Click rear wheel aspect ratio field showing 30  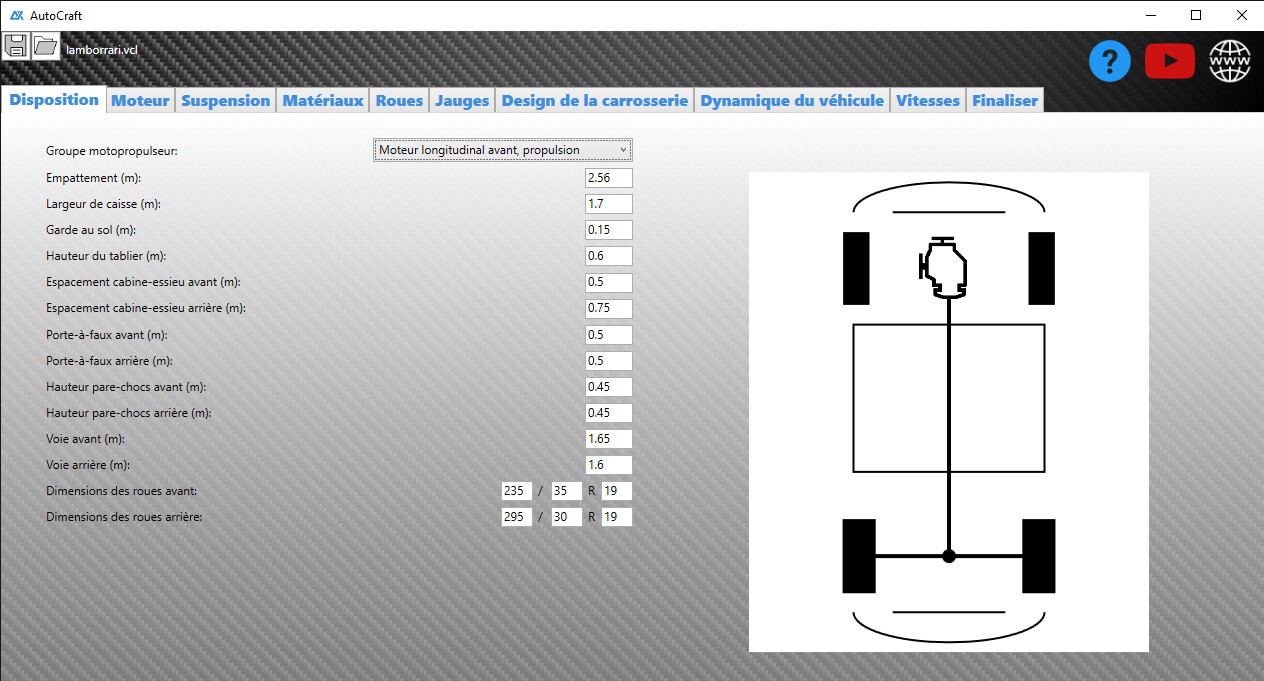[x=566, y=517]
